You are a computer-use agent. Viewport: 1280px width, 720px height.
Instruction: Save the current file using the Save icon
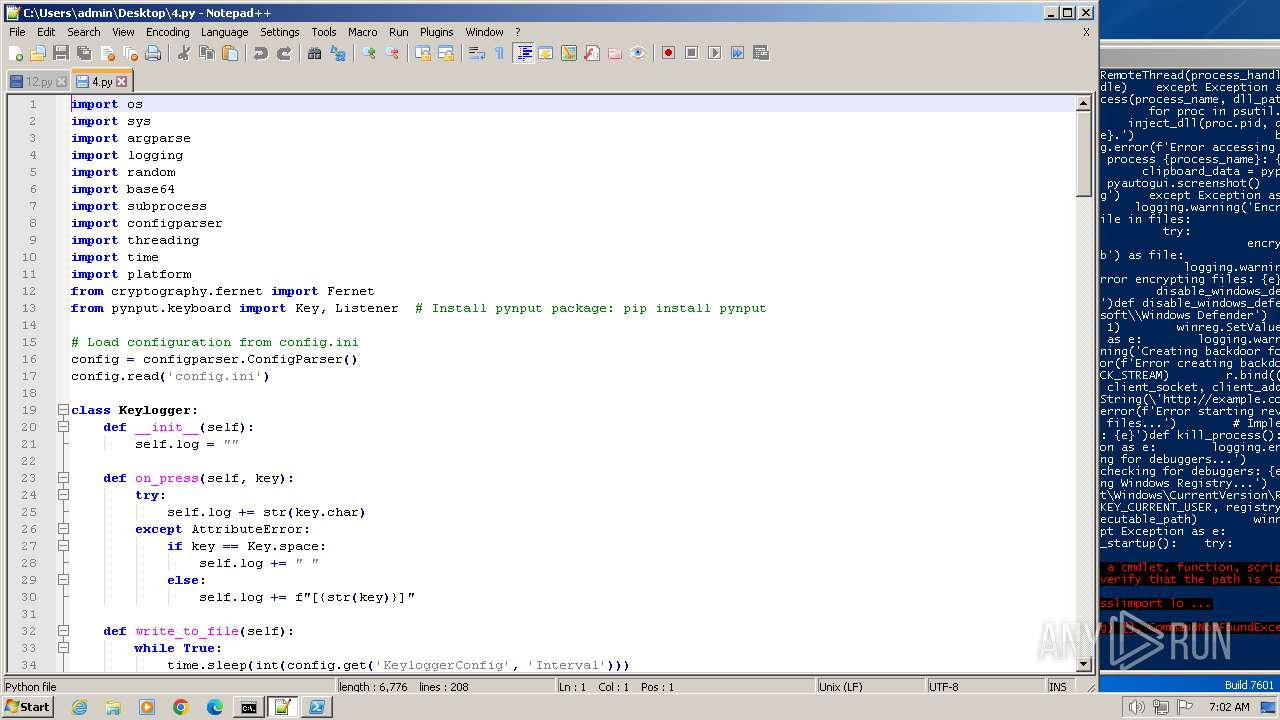pos(61,53)
